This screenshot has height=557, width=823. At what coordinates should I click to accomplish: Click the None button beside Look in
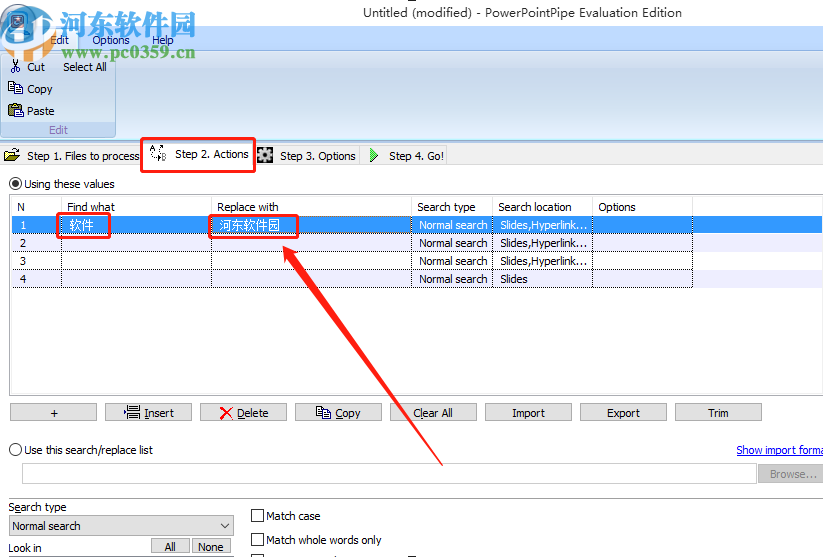(x=211, y=547)
